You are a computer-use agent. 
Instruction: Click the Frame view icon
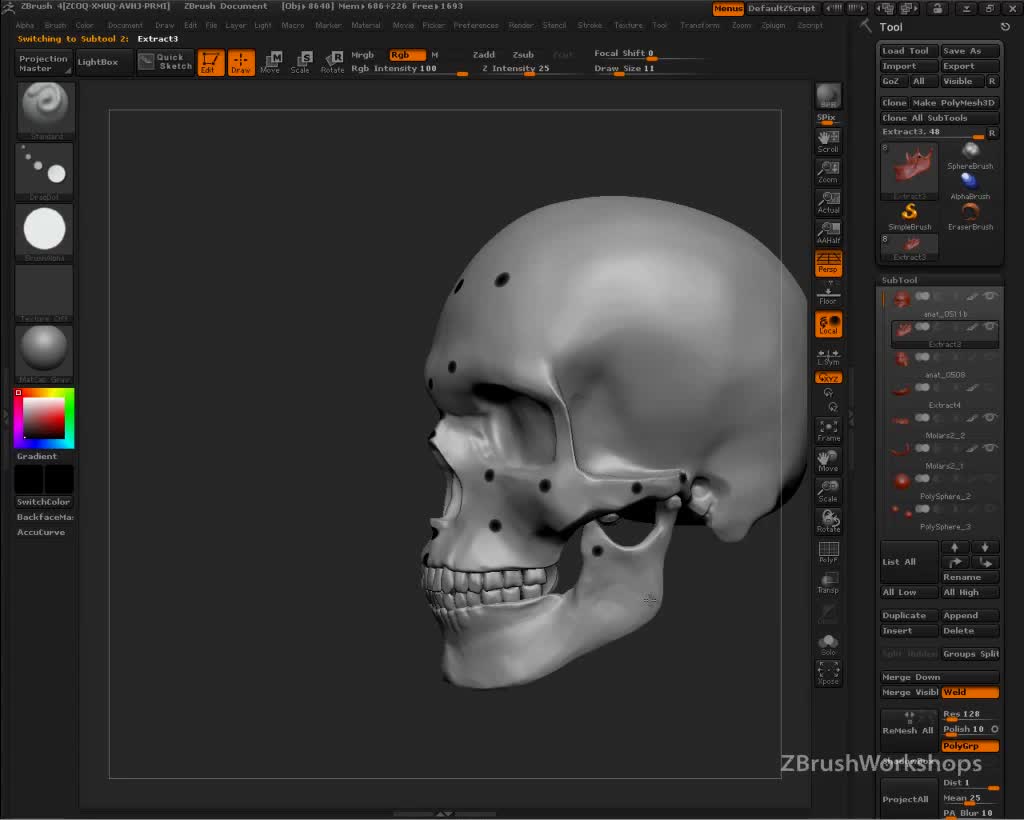click(828, 430)
